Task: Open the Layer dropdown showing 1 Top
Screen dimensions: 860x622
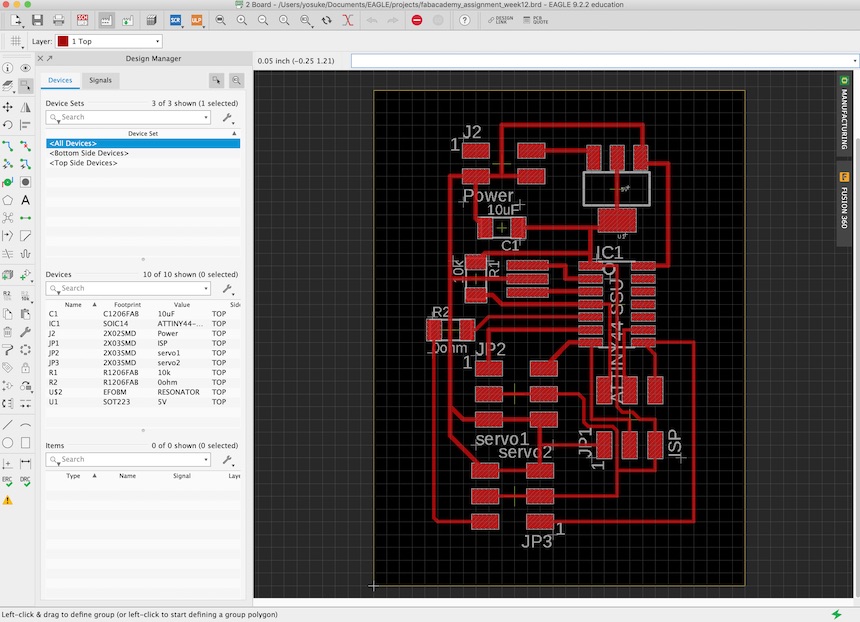Action: pyautogui.click(x=109, y=41)
